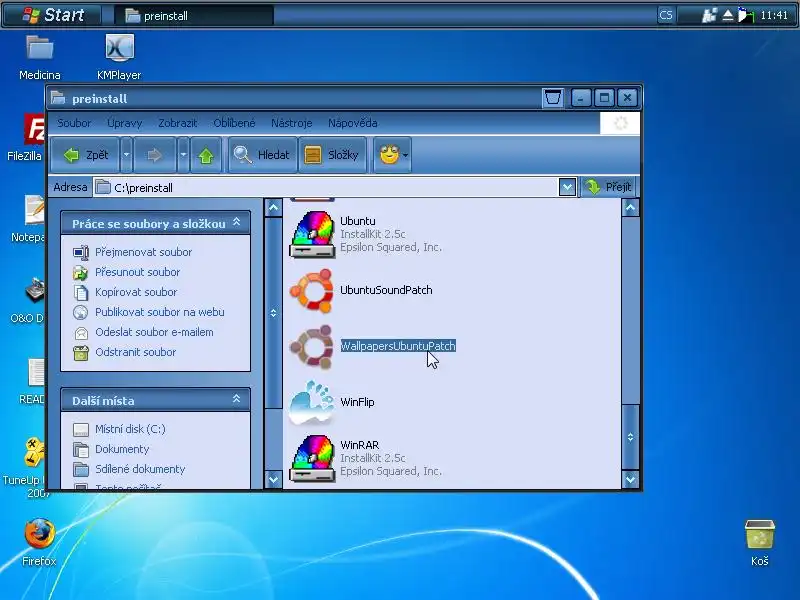Open the Soubor menu
This screenshot has height=600, width=800.
point(74,123)
